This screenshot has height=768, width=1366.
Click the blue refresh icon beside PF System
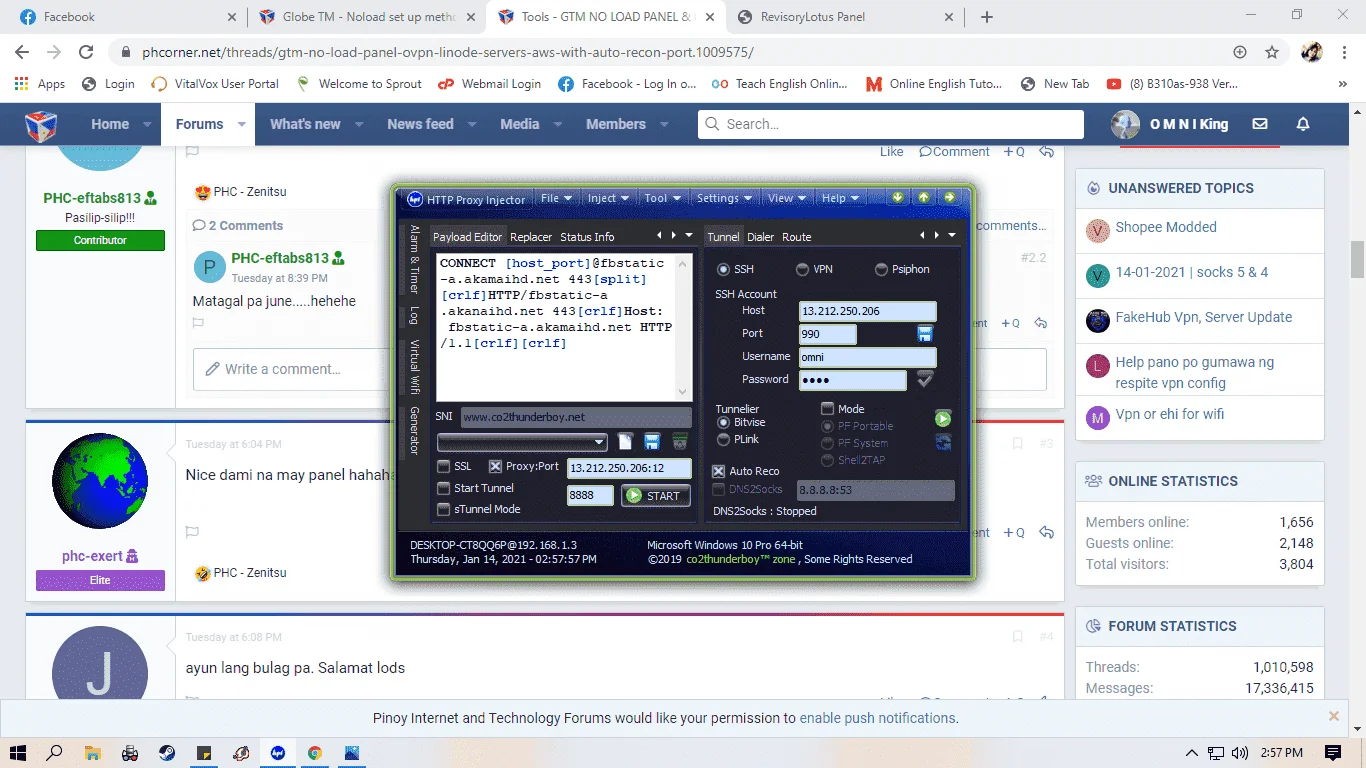tap(943, 442)
